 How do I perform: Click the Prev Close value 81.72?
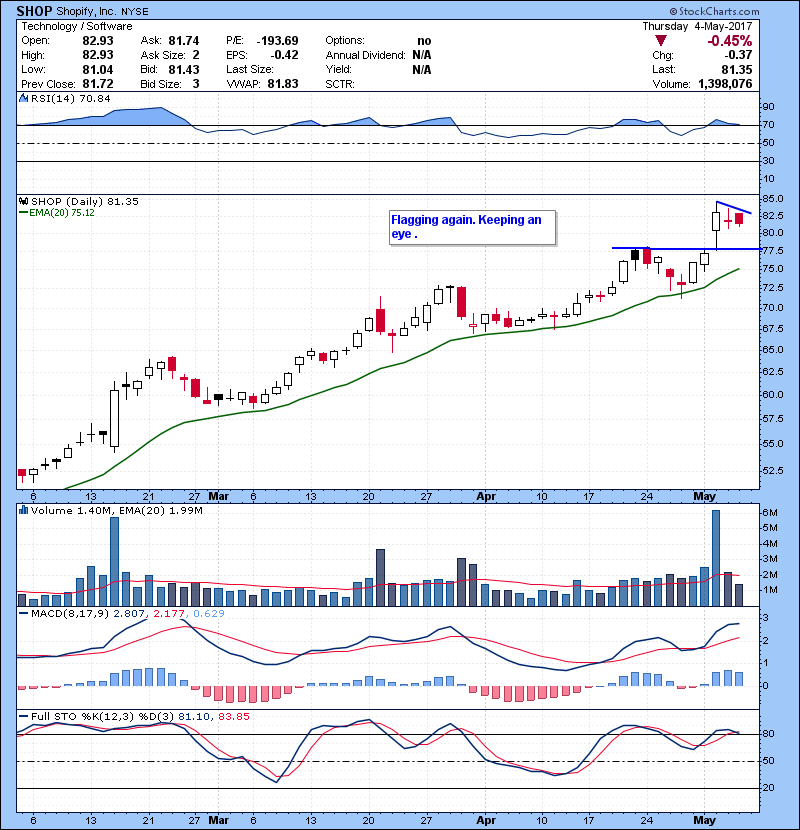(x=98, y=84)
